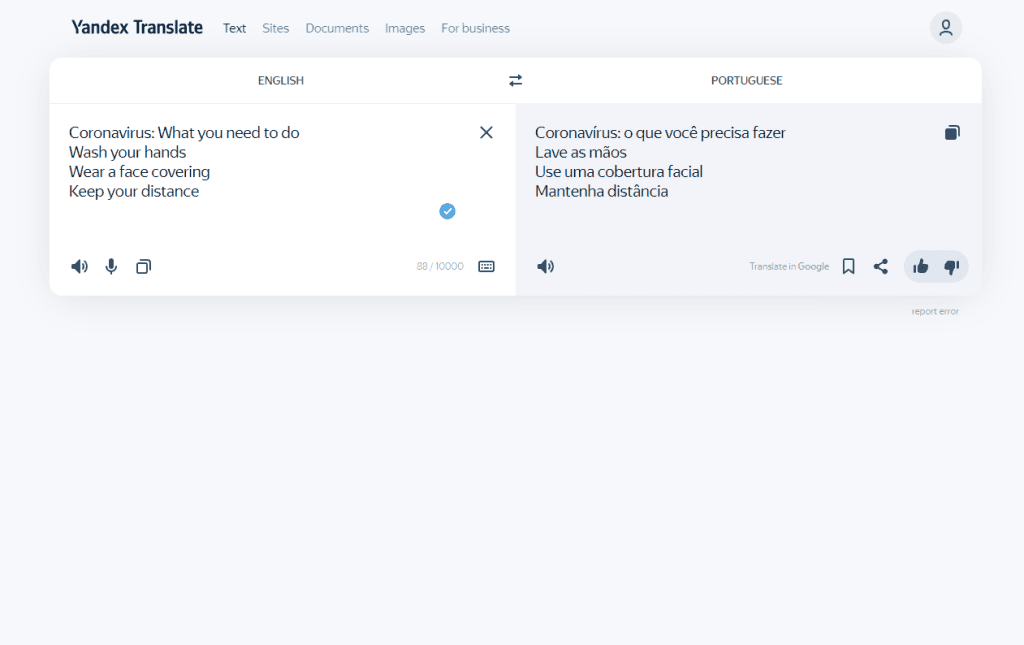
Task: Switch to the Documents tab
Action: (x=337, y=28)
